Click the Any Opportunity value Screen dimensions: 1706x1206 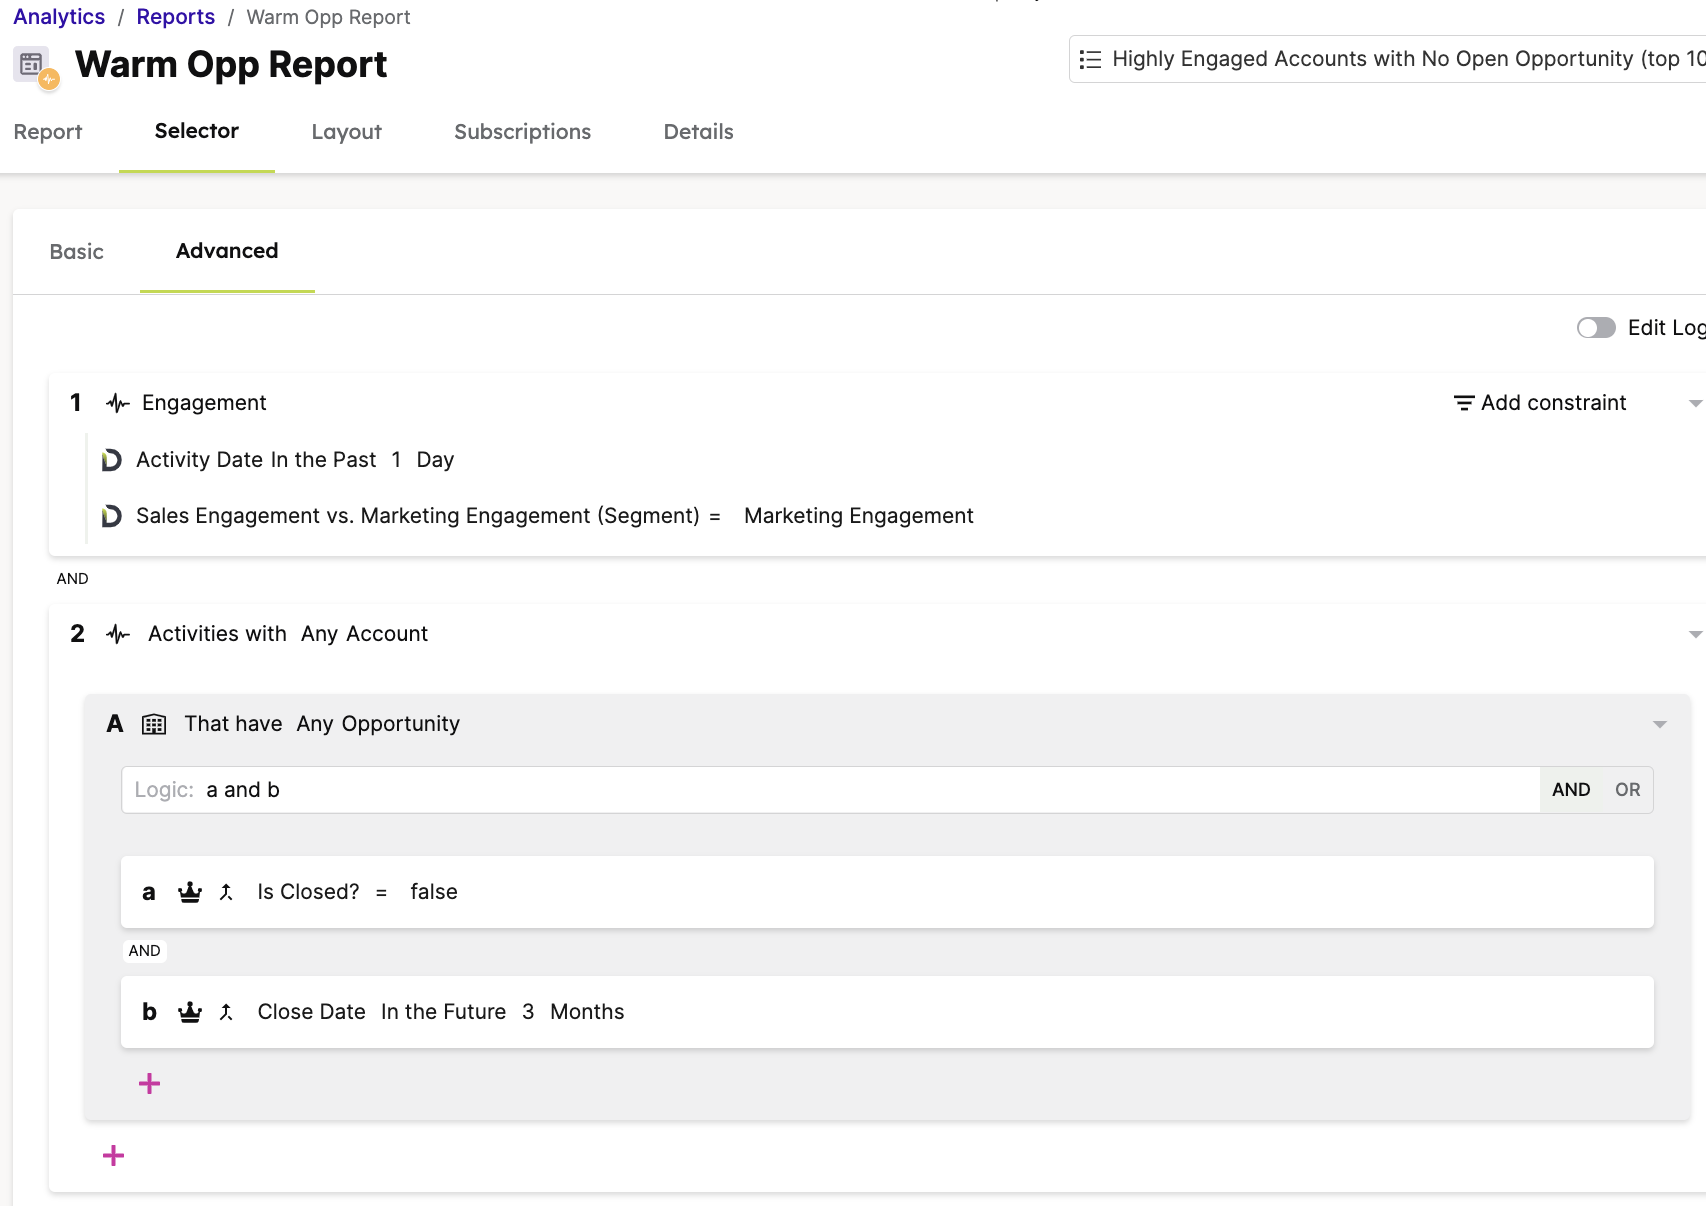pos(378,724)
